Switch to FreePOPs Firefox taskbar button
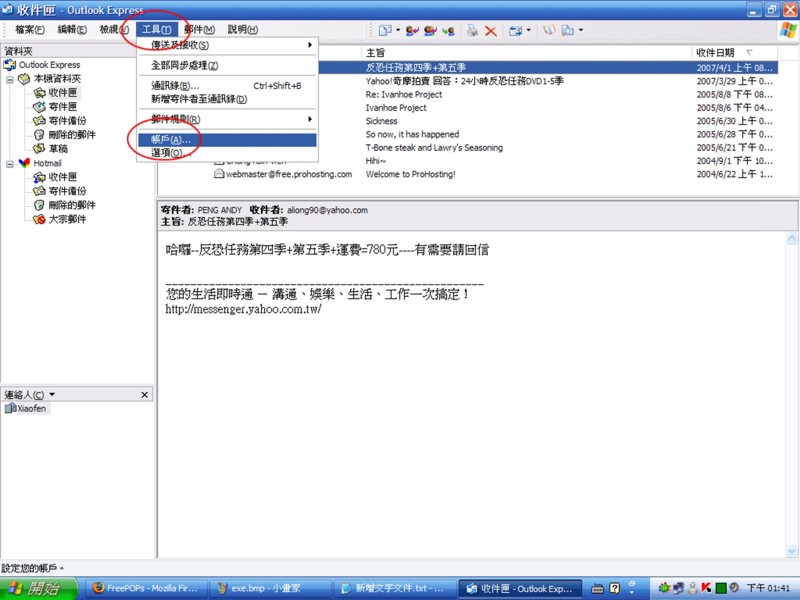The image size is (800, 600). click(147, 588)
